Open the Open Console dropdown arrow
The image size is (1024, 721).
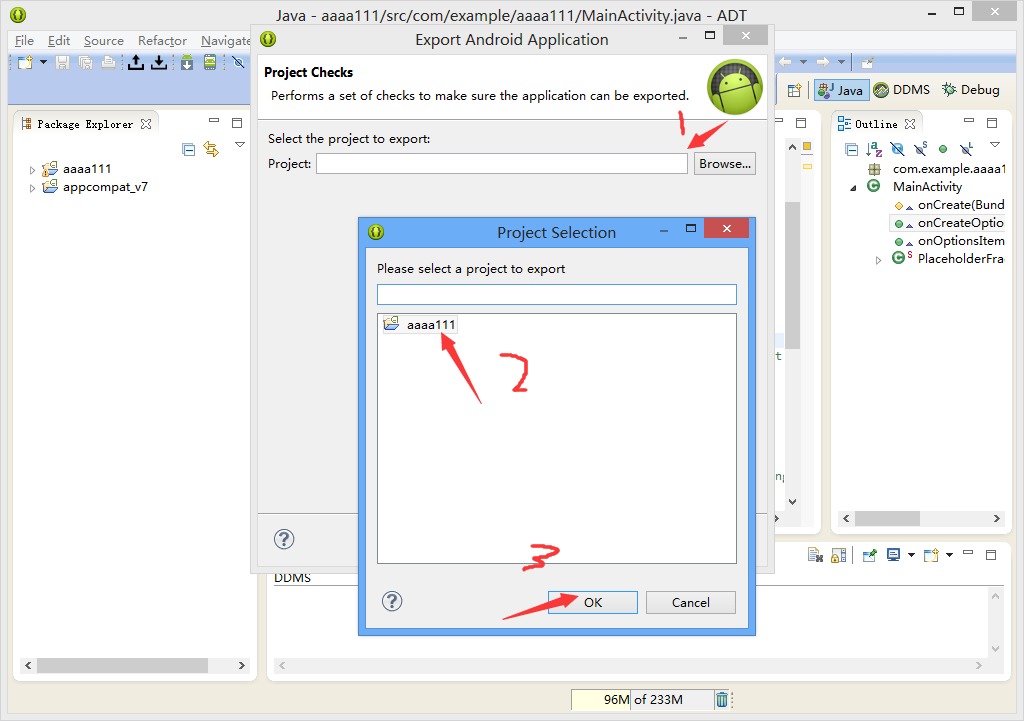point(950,555)
